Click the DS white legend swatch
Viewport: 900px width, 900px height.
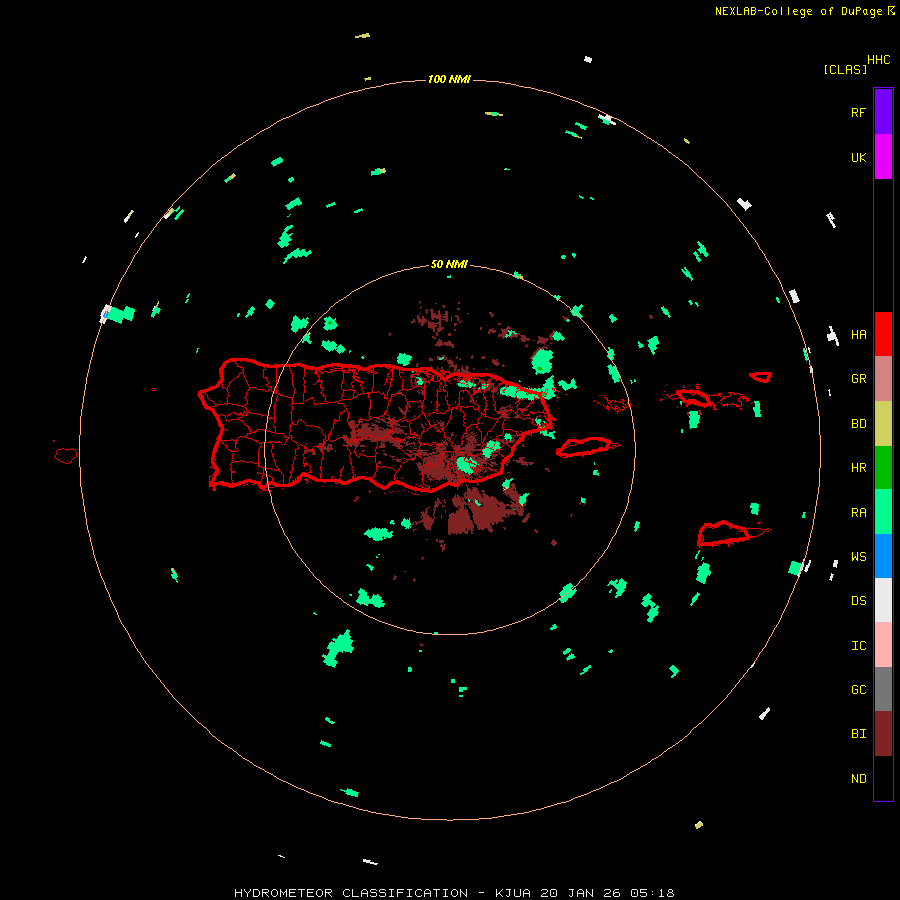point(883,600)
